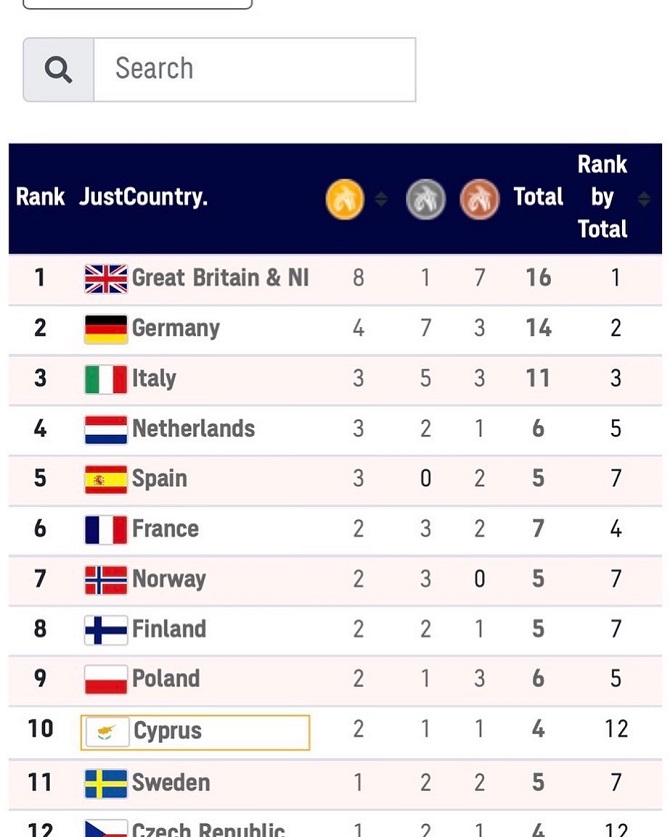Screen dimensions: 670x837
Task: Click the Rank column header
Action: [40, 197]
